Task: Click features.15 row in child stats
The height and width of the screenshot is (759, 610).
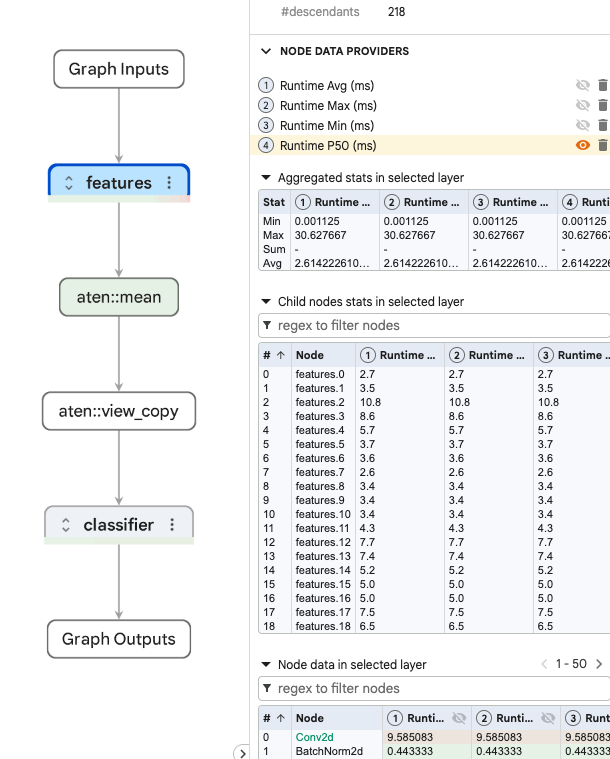Action: click(x=434, y=584)
